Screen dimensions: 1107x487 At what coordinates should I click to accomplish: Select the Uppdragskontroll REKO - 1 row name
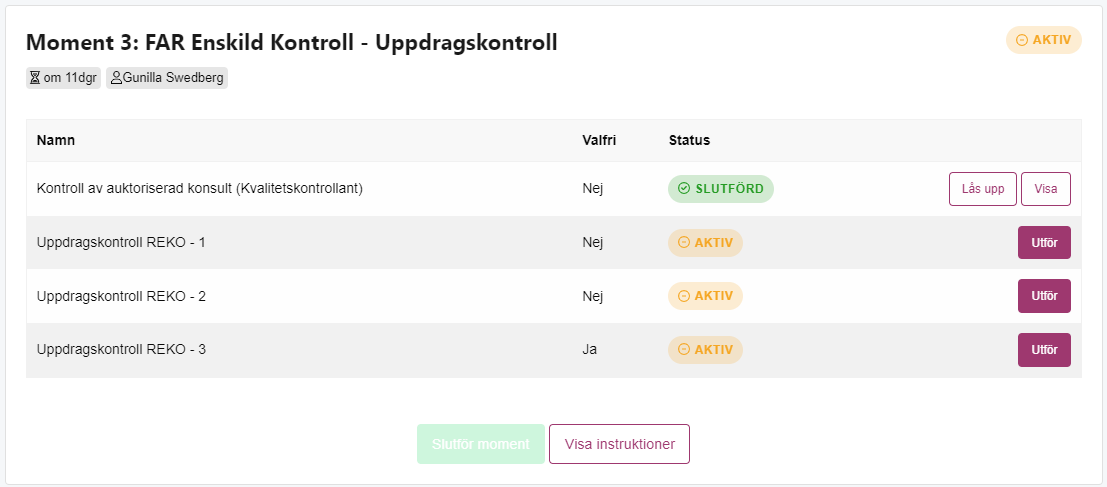coord(121,243)
